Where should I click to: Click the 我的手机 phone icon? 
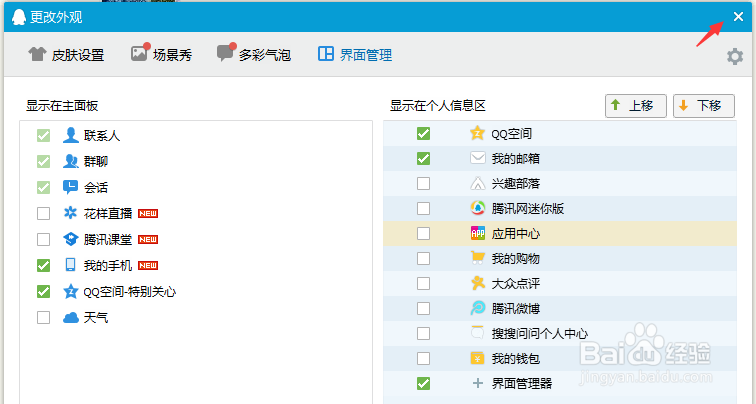pos(70,265)
